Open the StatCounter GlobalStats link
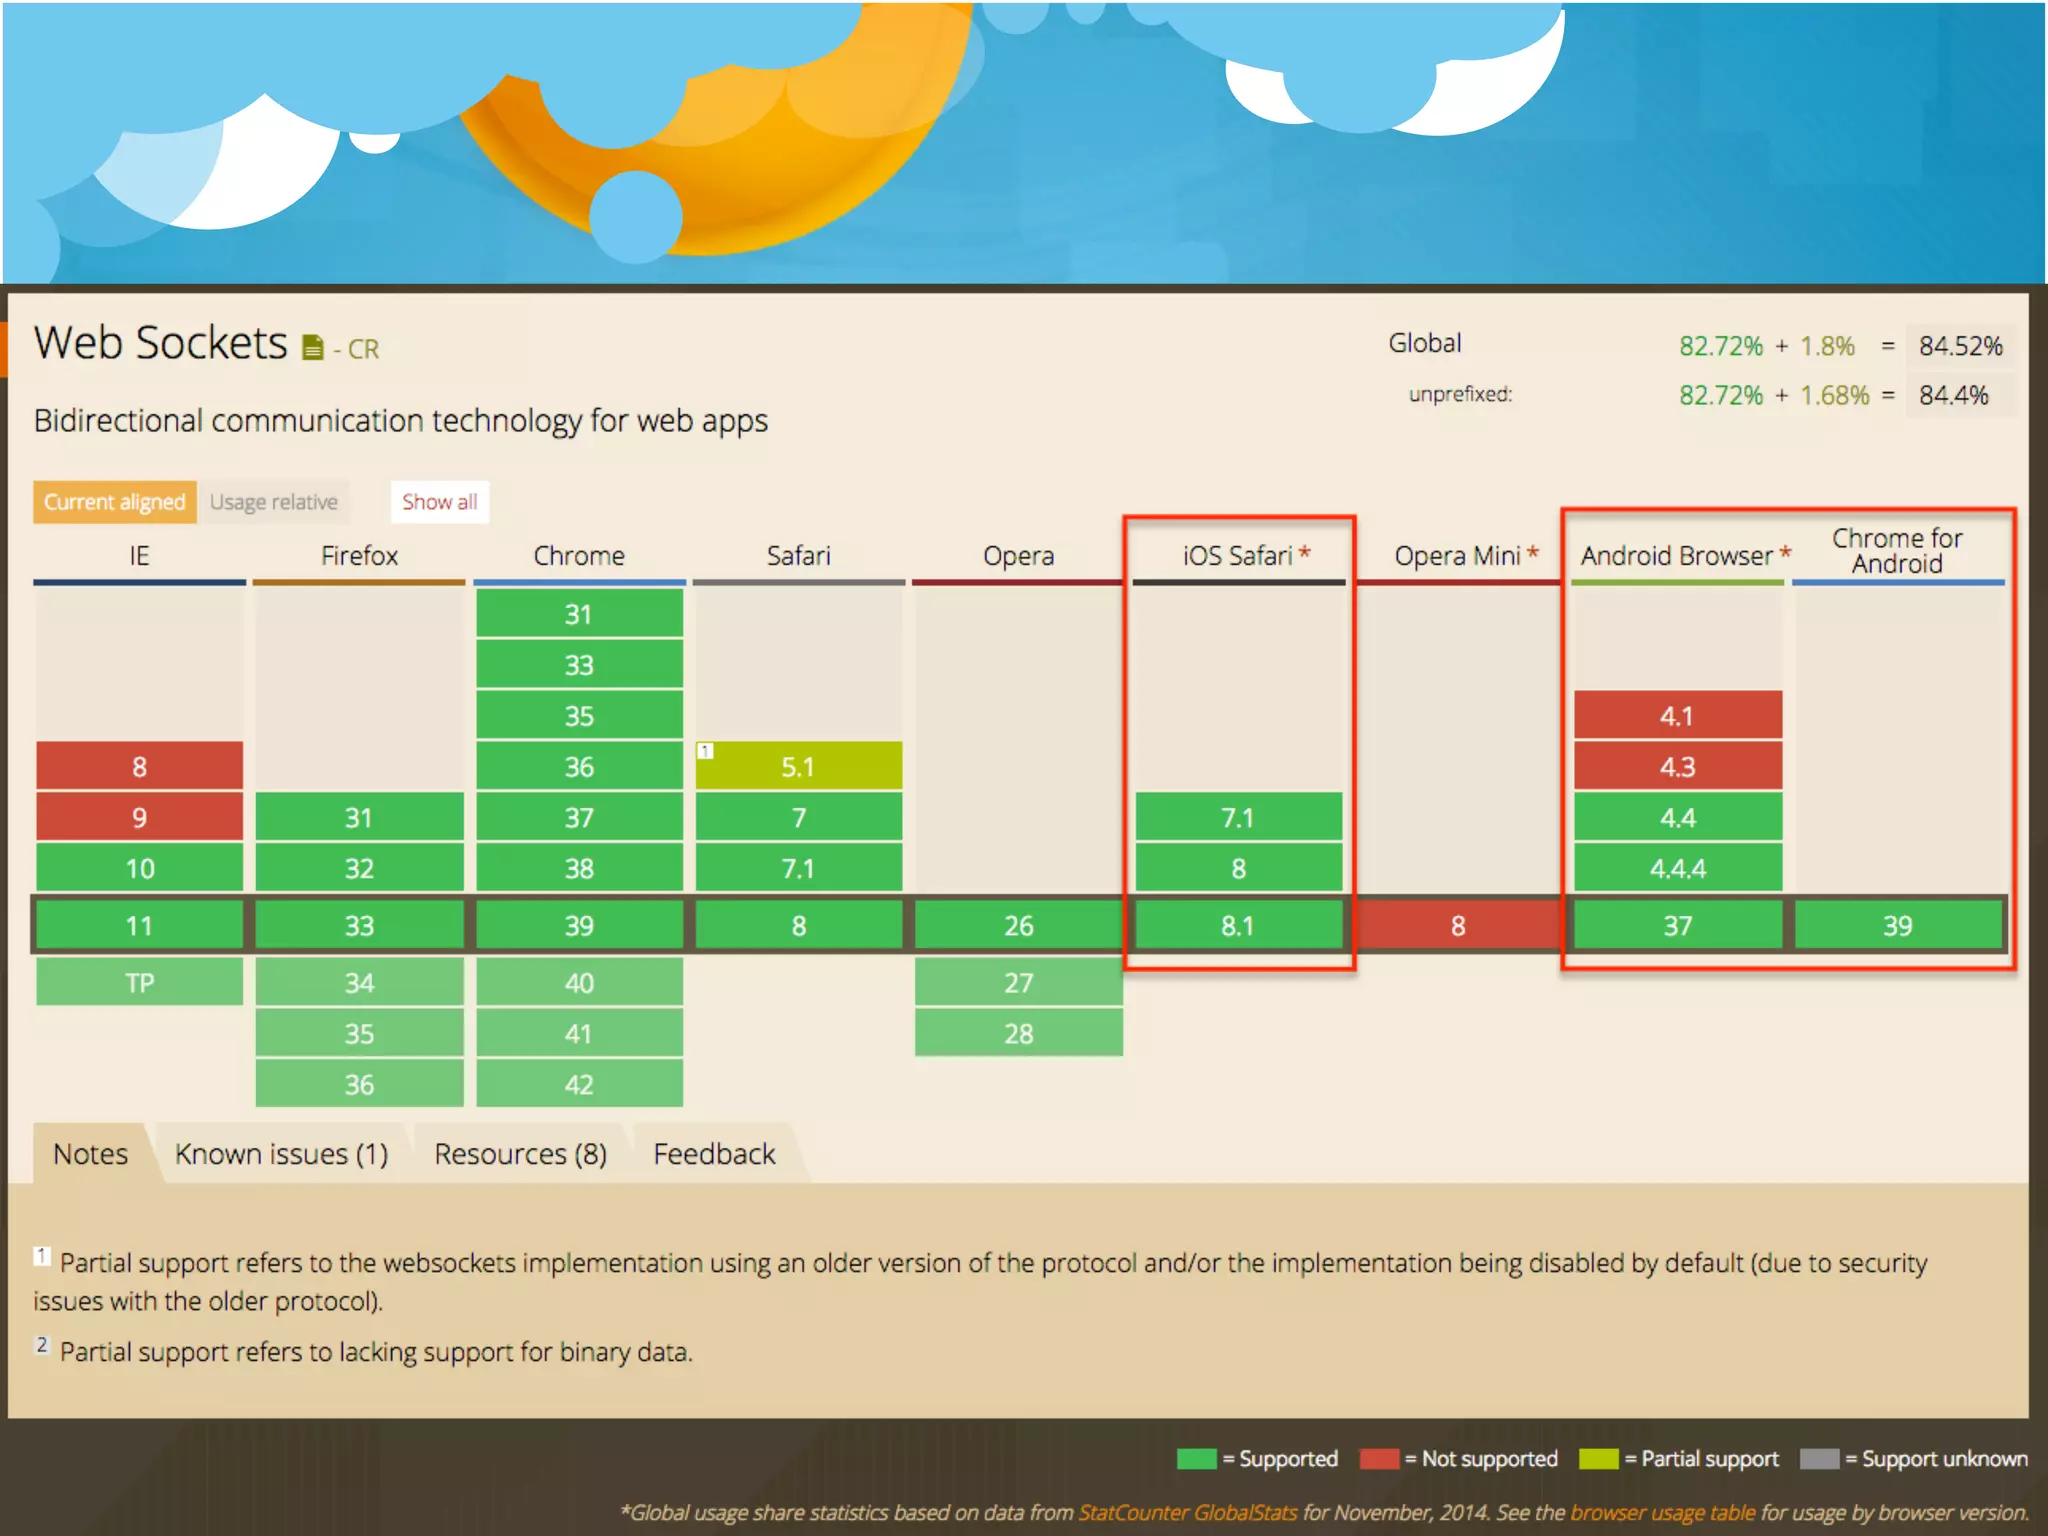Screen dimensions: 2048x1536 click(x=1187, y=1512)
